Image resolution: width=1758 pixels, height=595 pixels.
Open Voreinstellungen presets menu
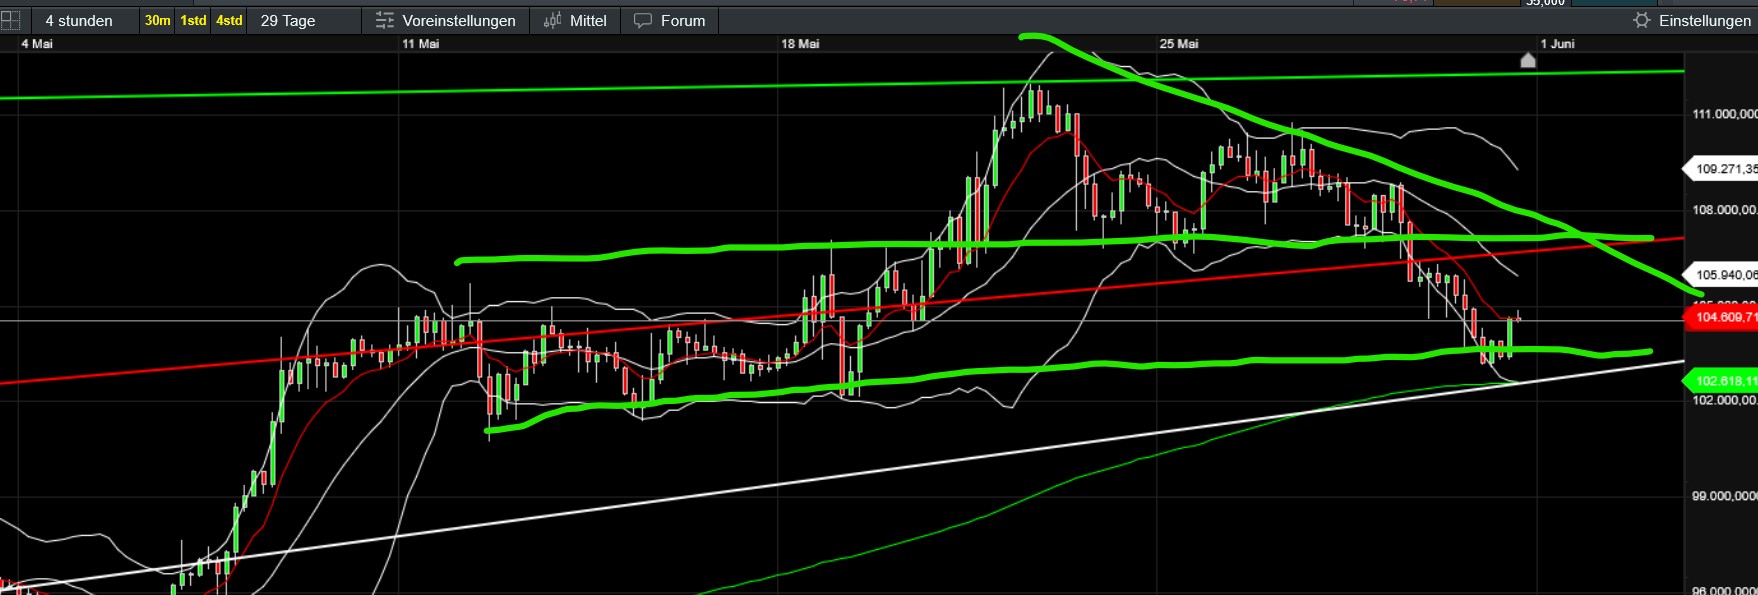point(446,20)
